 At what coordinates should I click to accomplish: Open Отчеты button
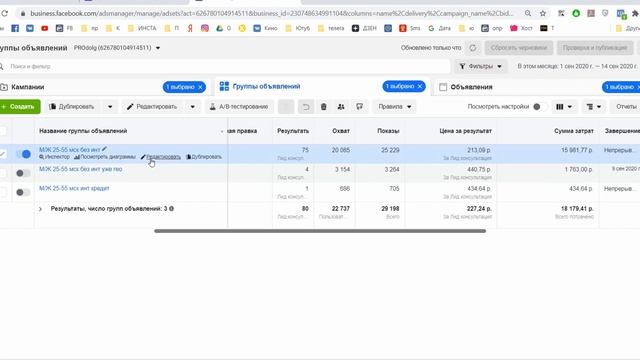[626, 107]
